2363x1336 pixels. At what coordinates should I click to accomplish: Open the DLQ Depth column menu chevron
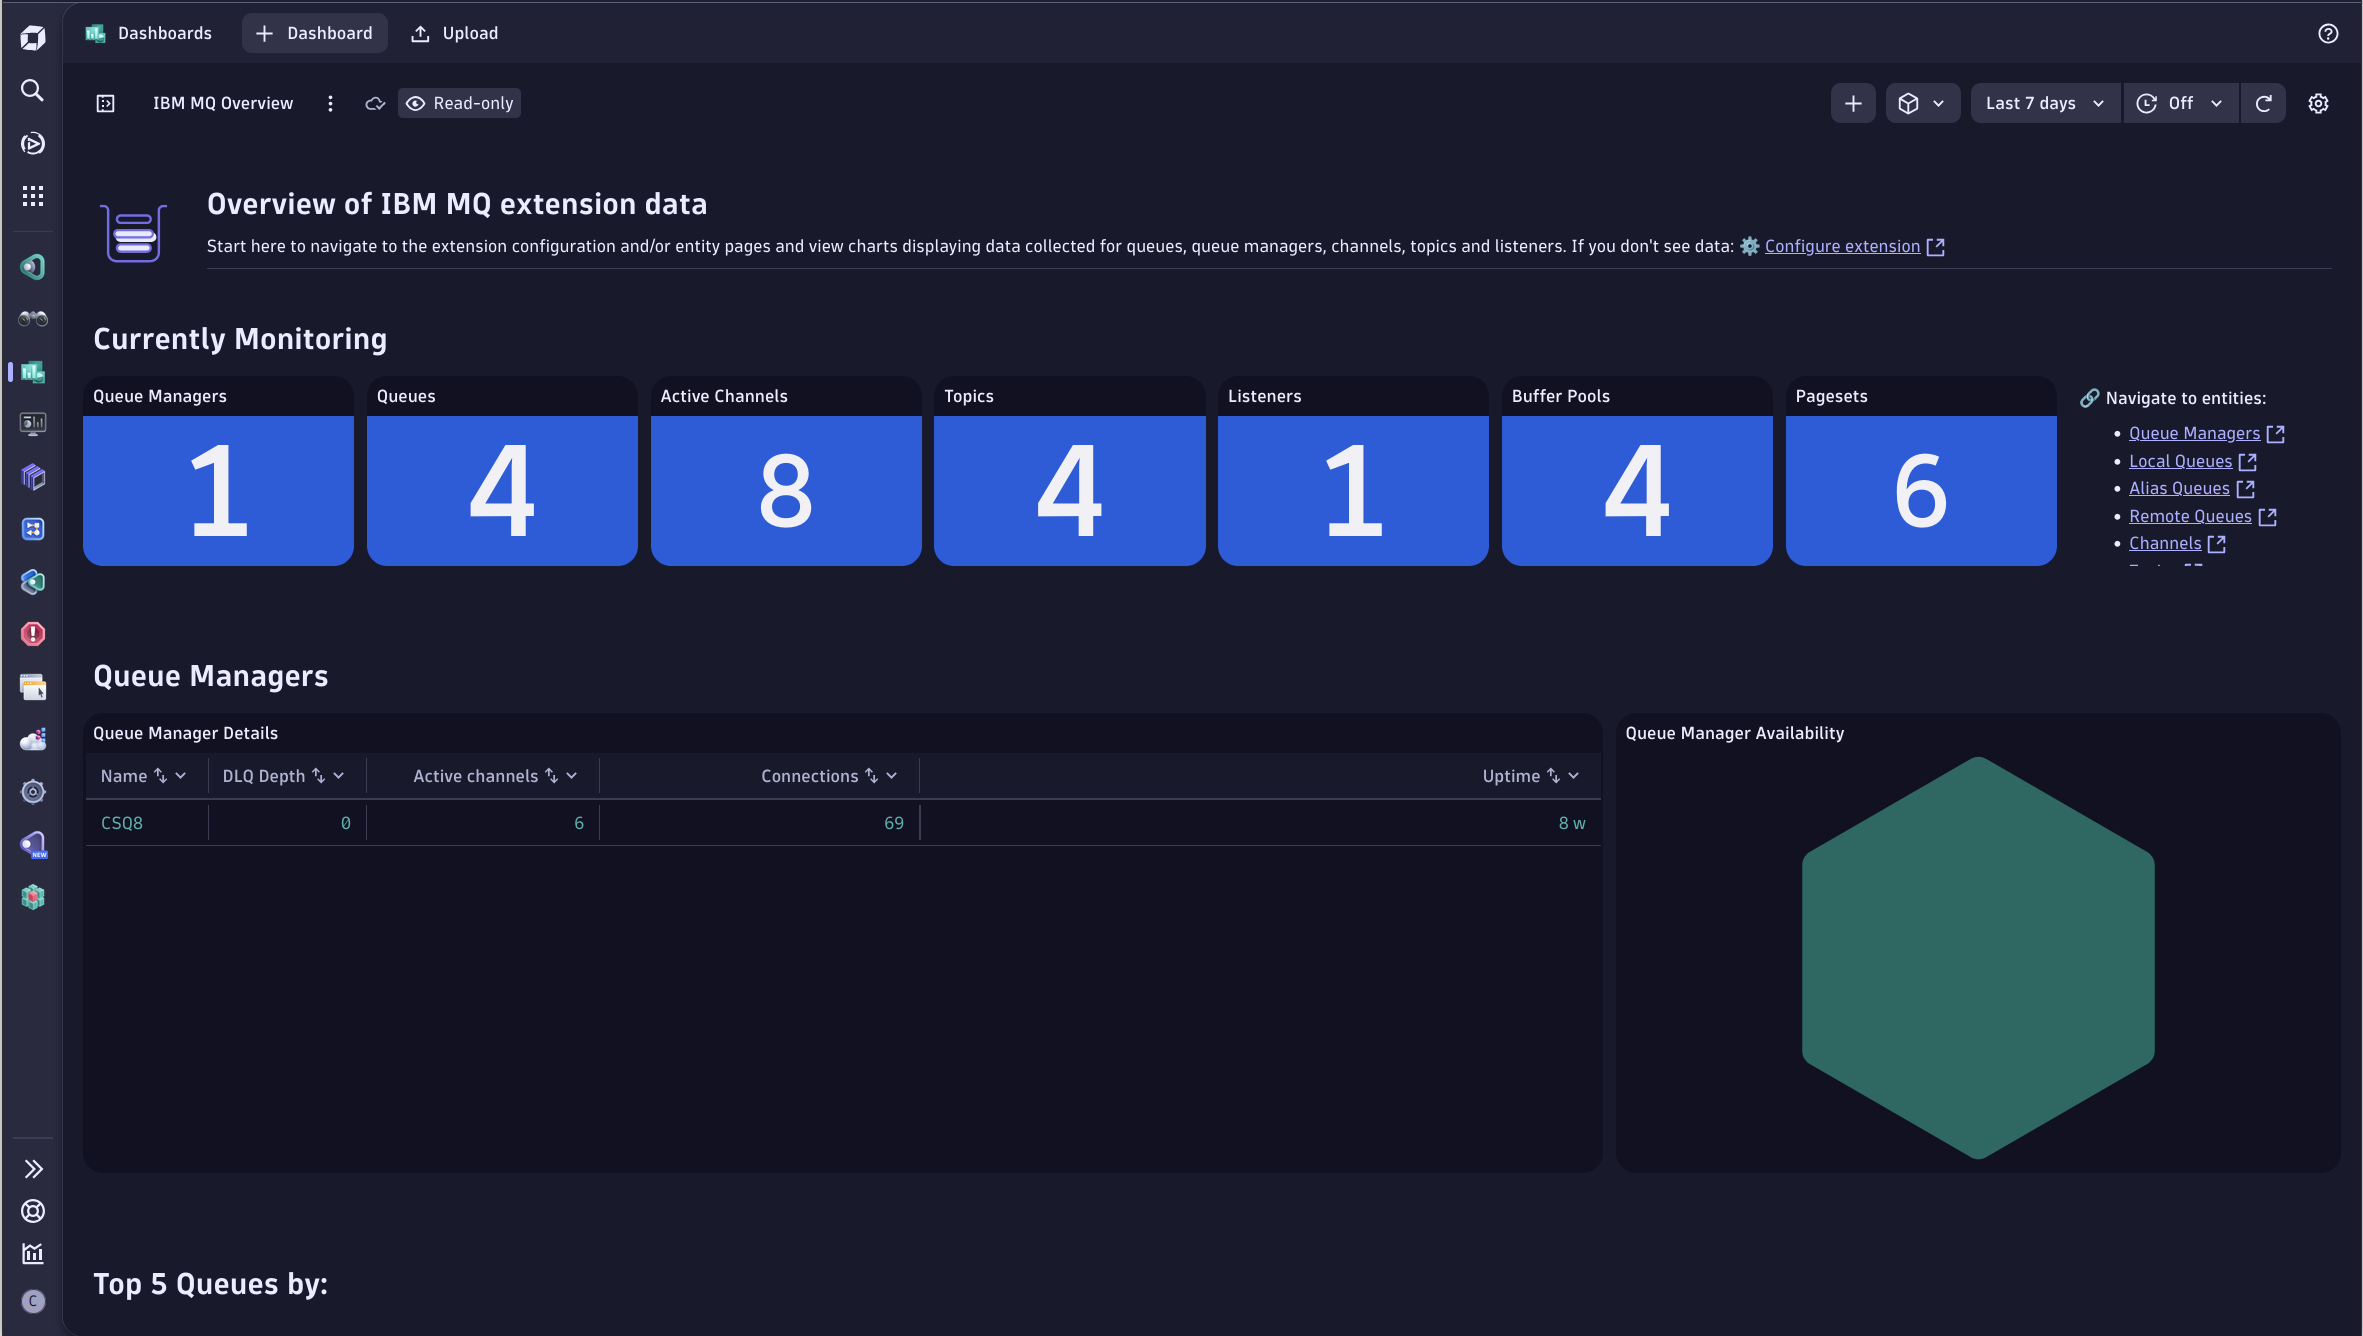[x=339, y=776]
